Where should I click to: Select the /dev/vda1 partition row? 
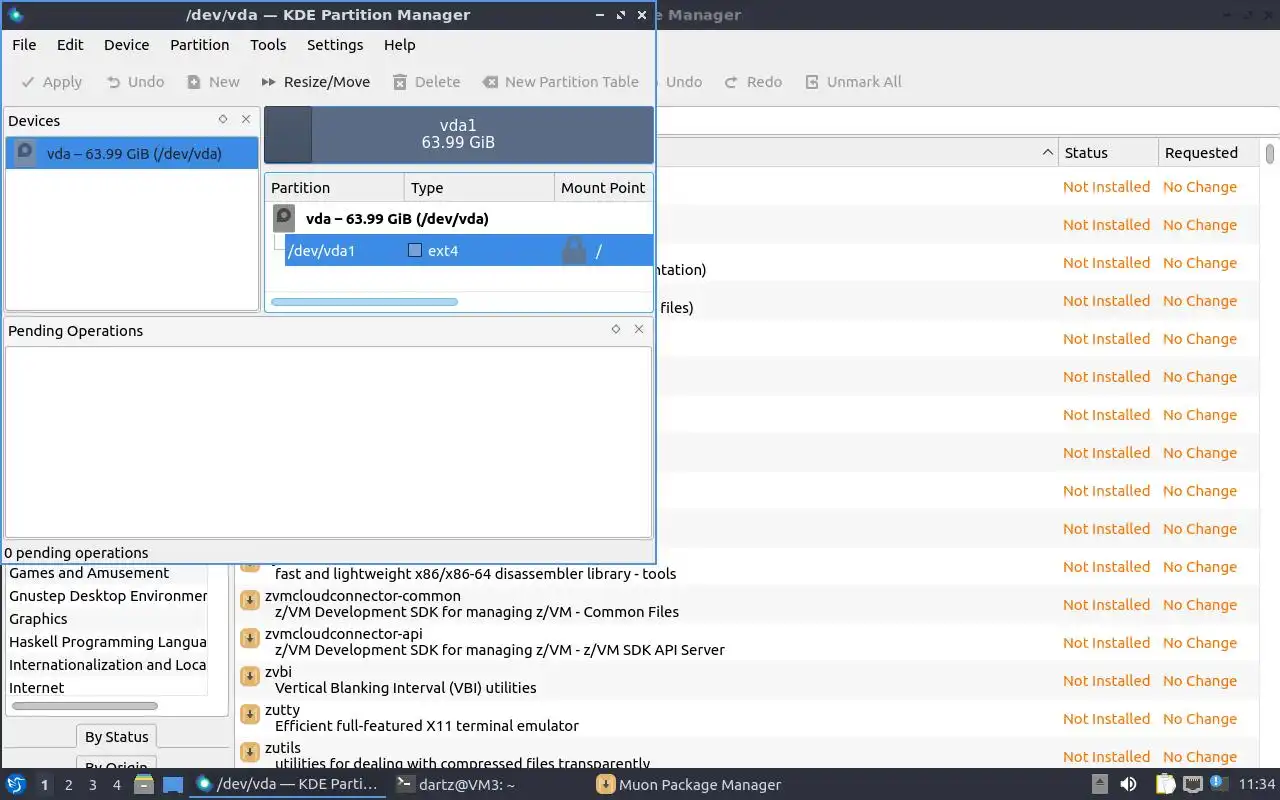(468, 250)
